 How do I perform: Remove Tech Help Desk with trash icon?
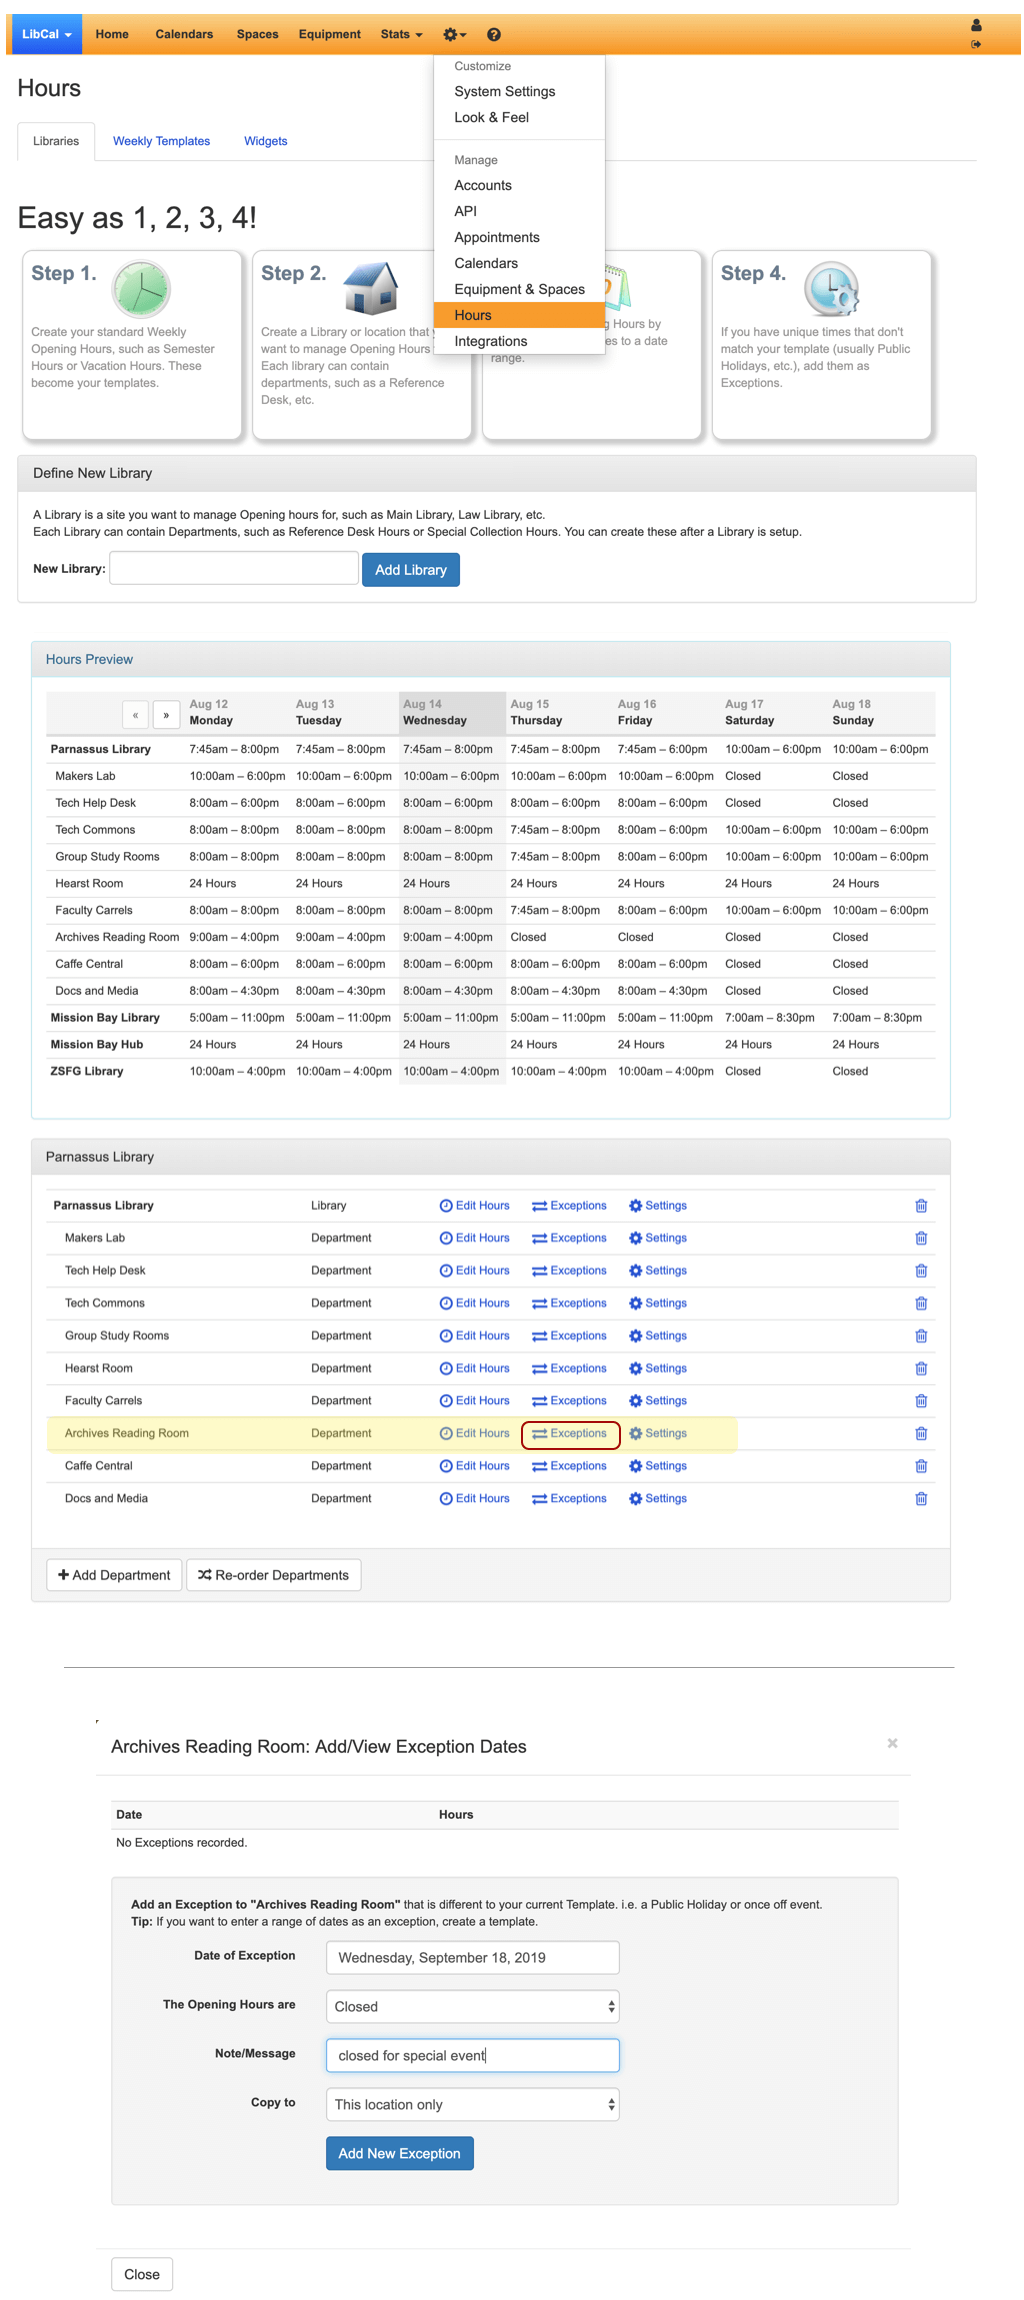pyautogui.click(x=921, y=1271)
